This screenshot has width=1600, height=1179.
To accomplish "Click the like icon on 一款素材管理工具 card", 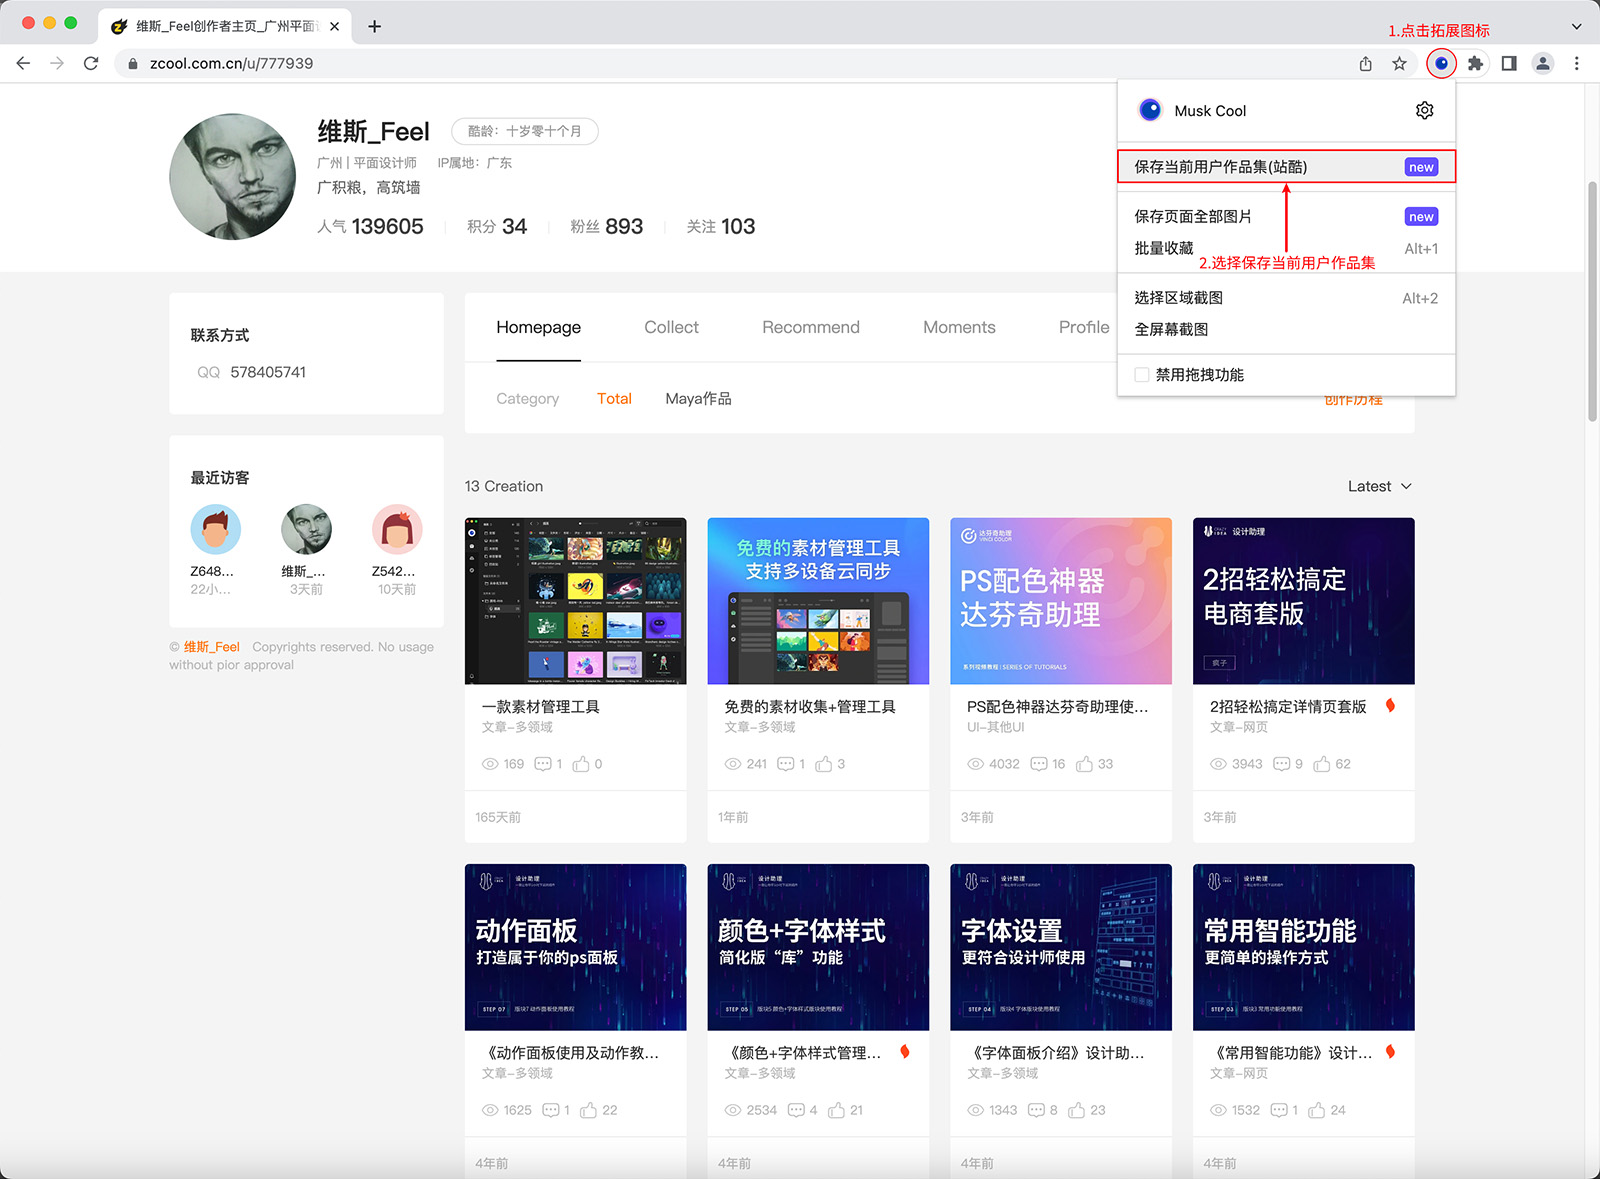I will pos(580,763).
